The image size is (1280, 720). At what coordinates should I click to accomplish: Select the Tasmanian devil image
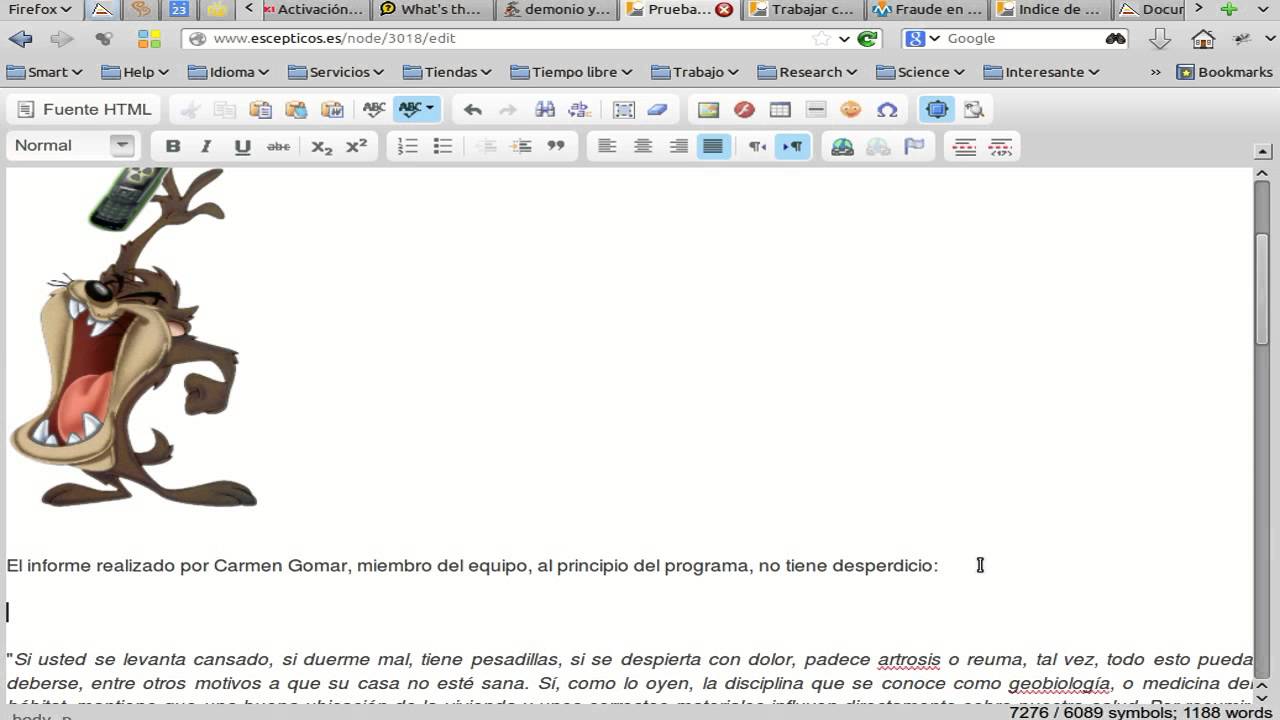132,337
